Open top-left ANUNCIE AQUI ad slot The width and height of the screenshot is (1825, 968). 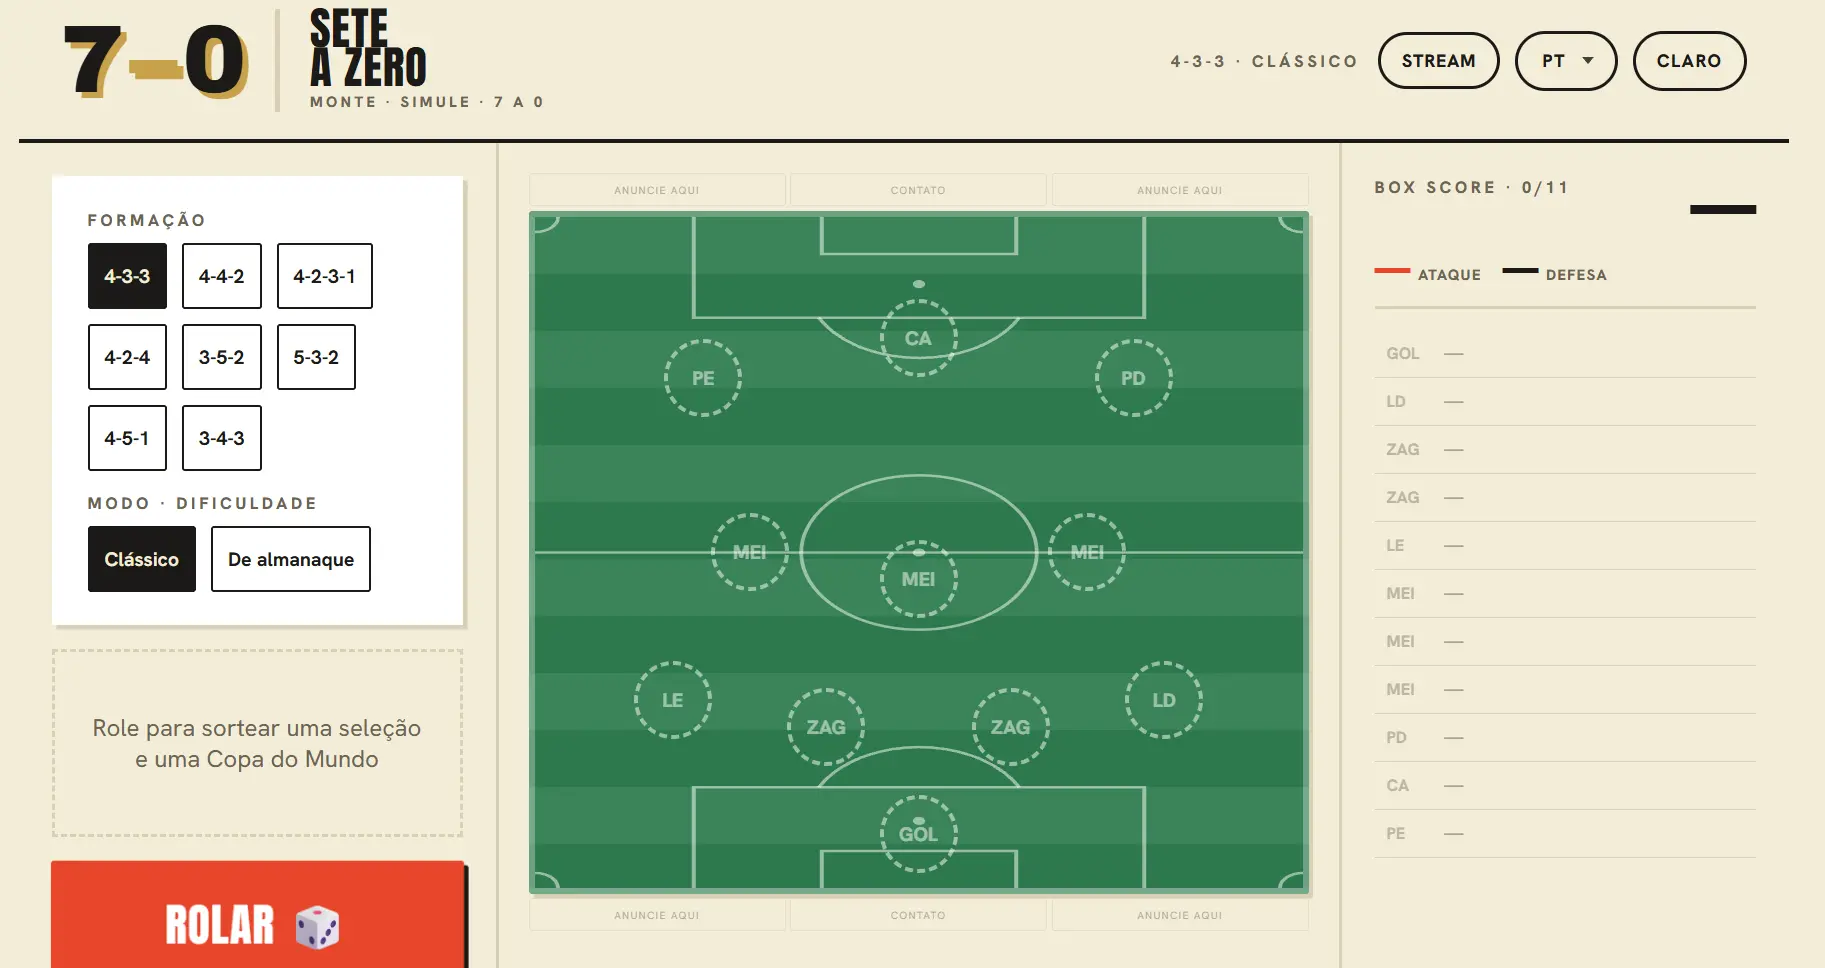(x=657, y=190)
